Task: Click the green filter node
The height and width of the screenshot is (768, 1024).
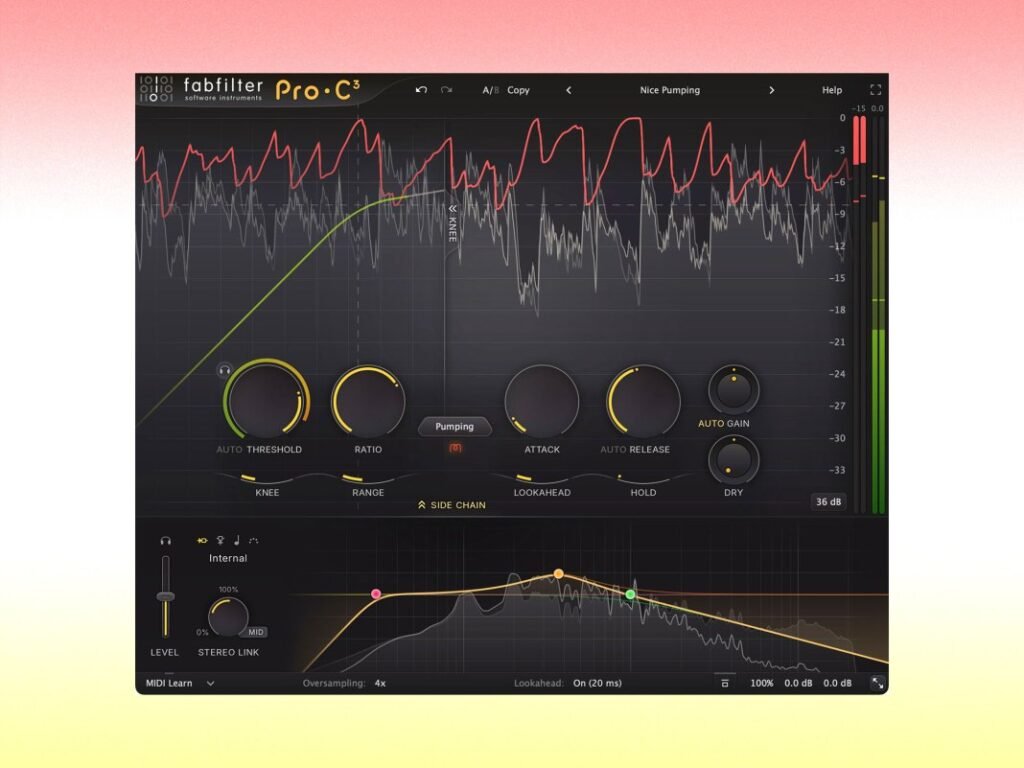Action: point(630,594)
